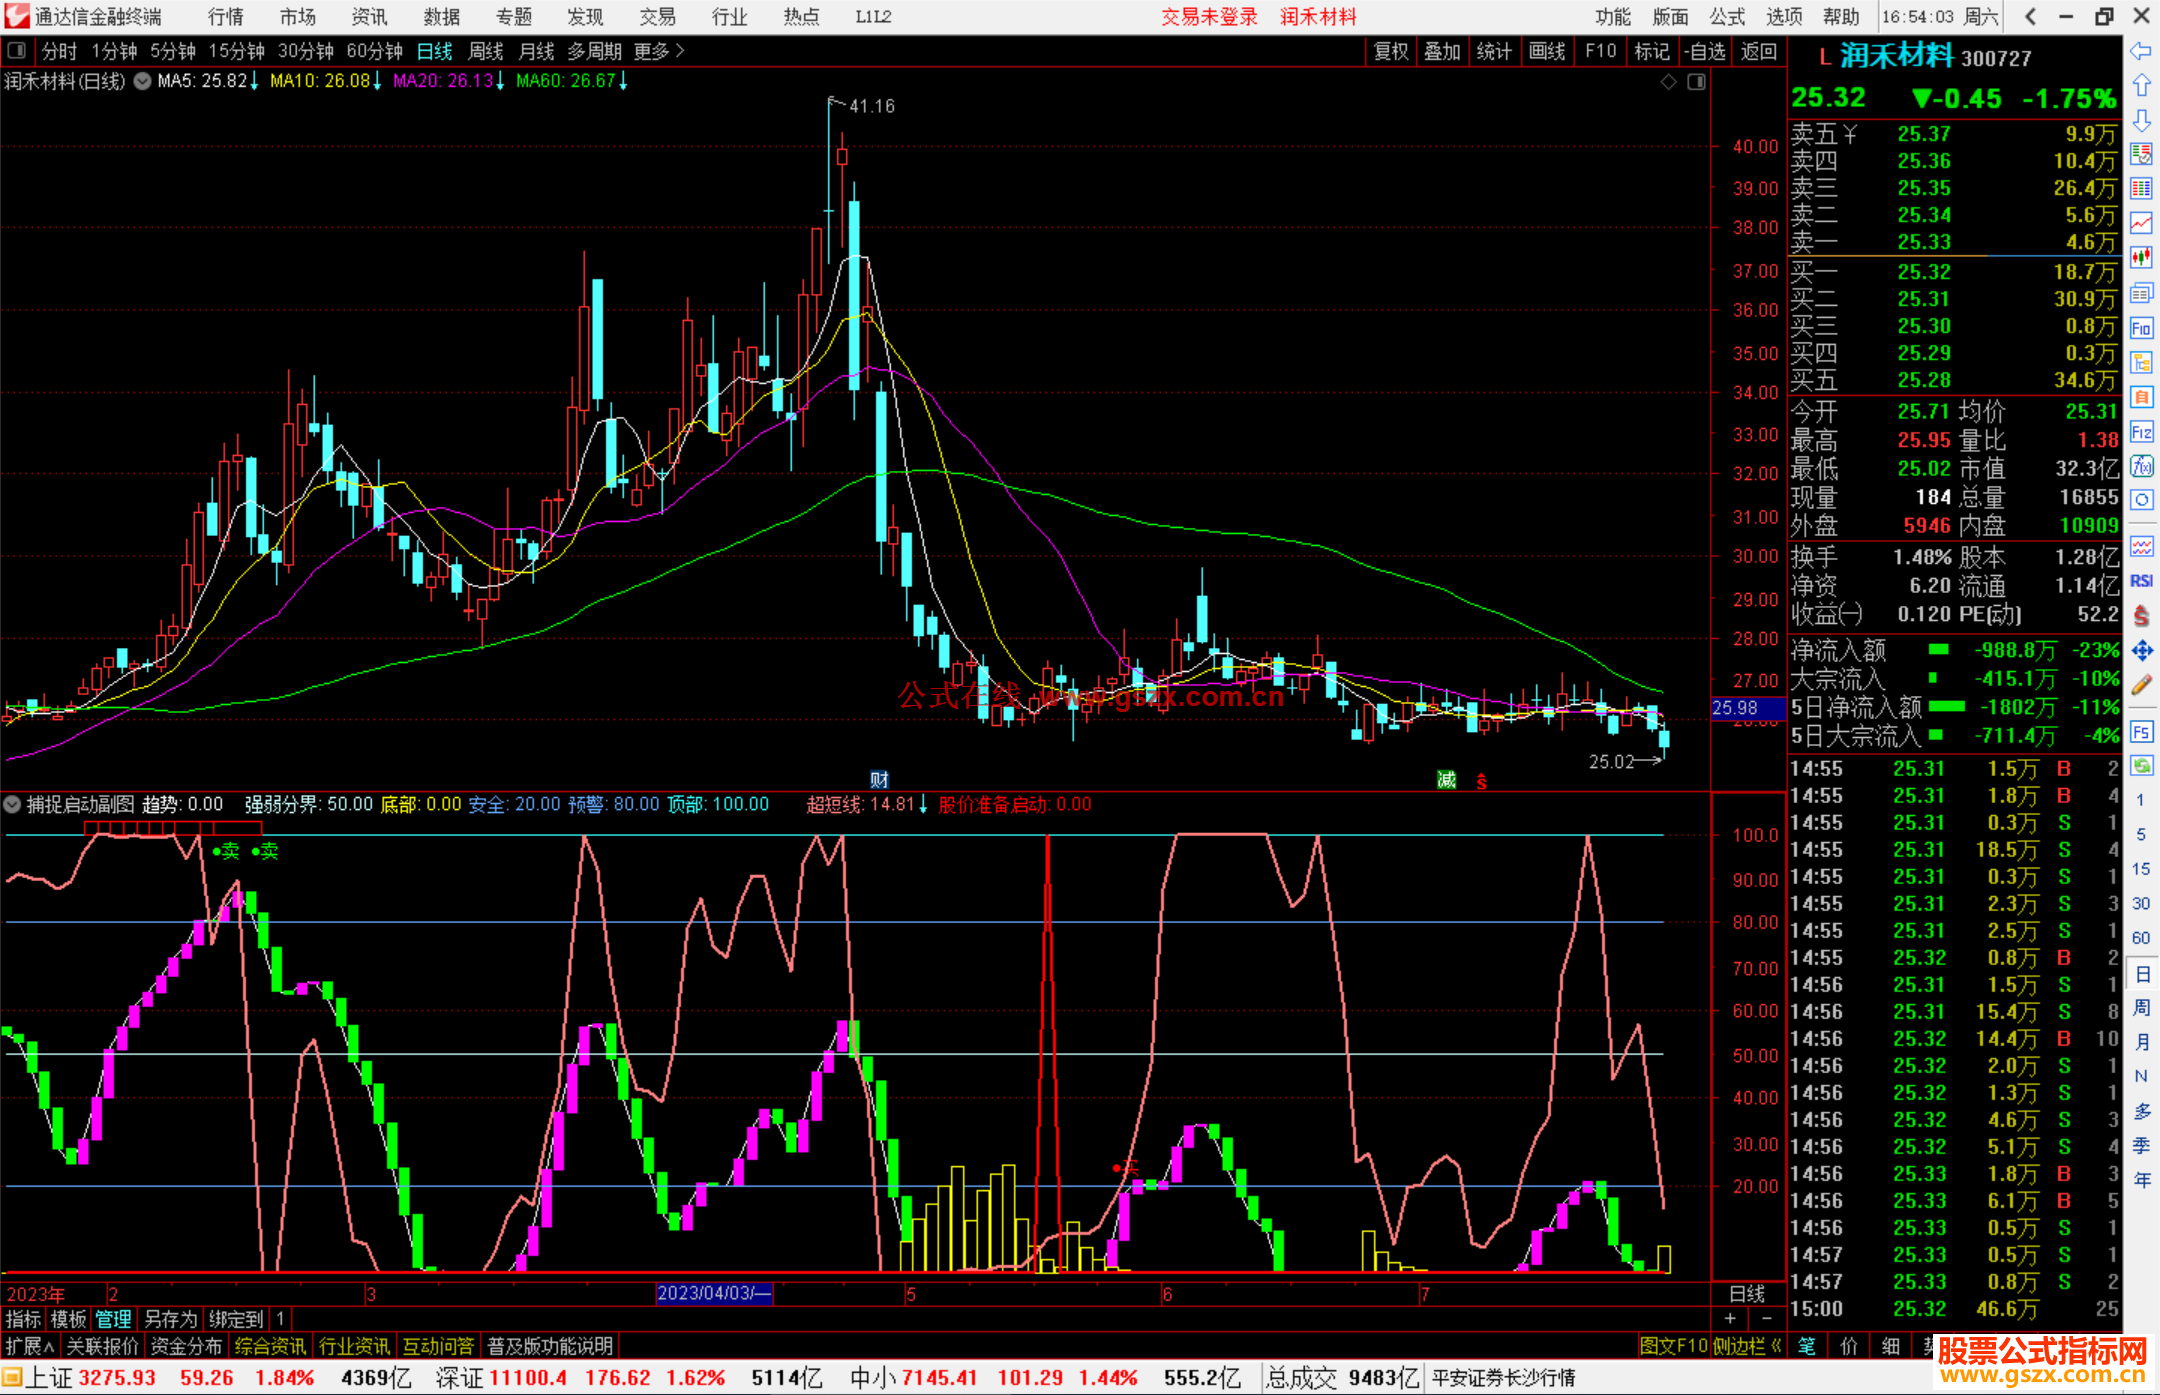Open dropdown beside 捕捉启动副图 indicator
This screenshot has height=1395, width=2160.
coord(12,804)
